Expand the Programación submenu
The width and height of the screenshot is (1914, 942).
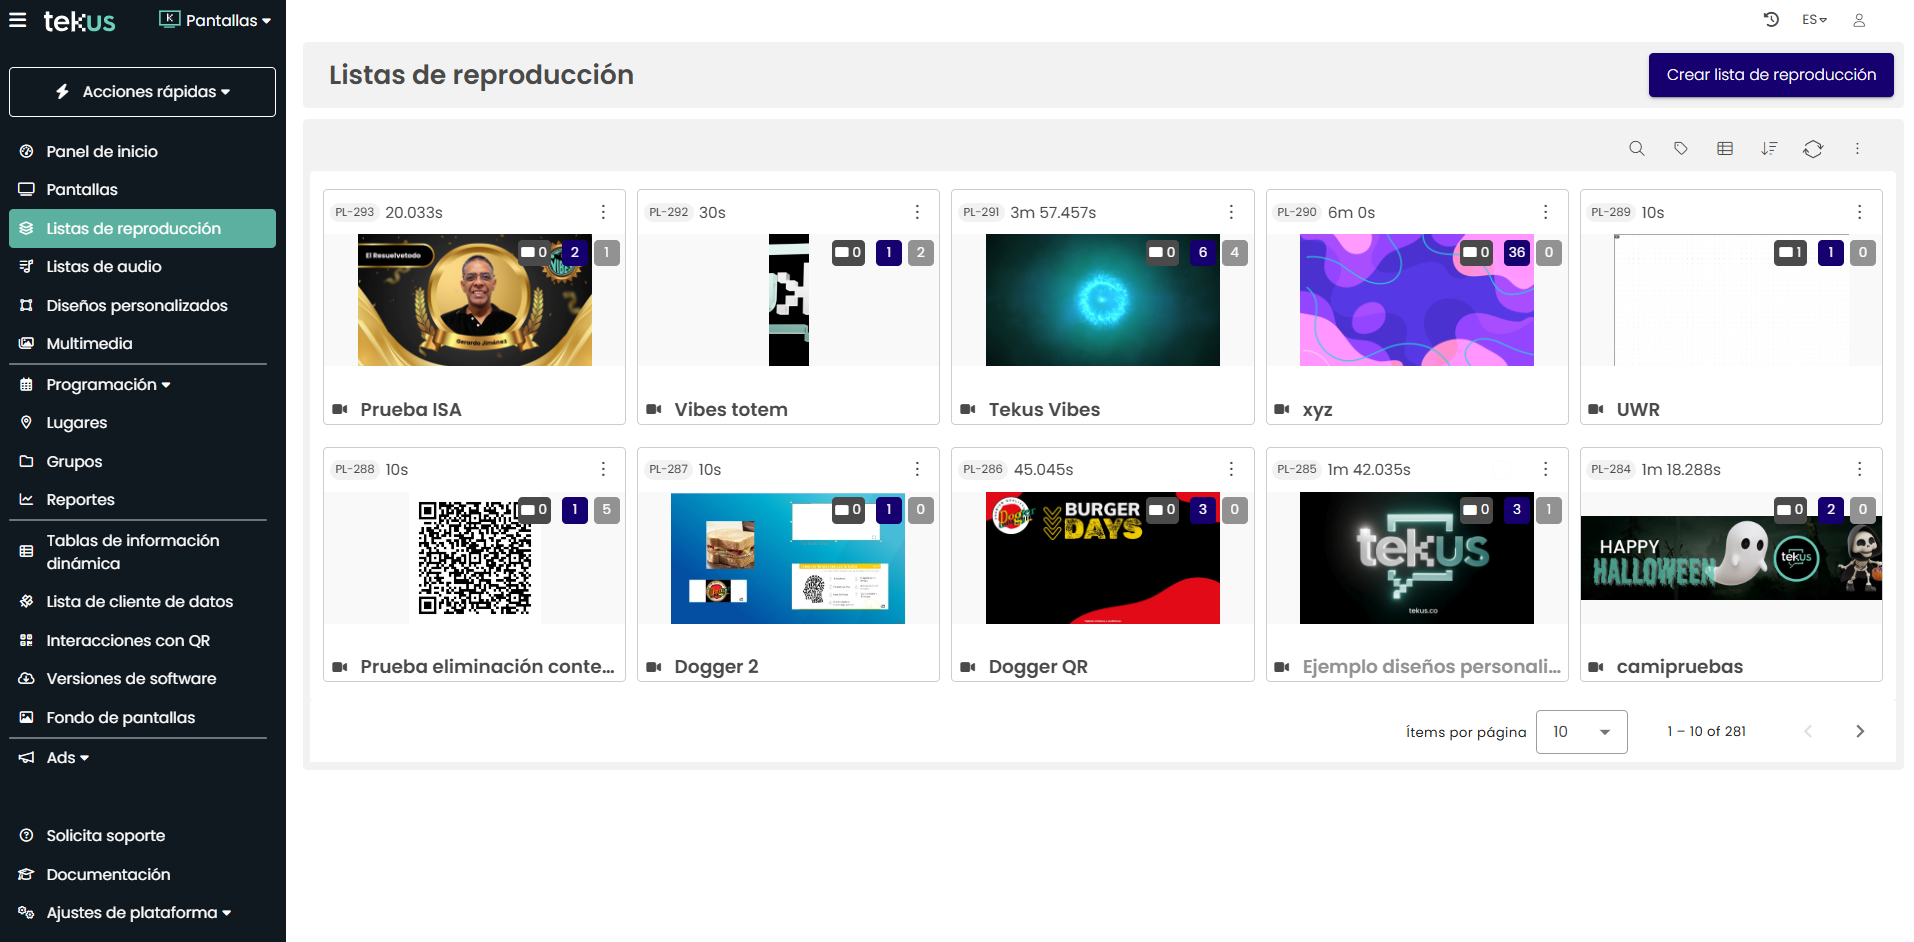click(x=108, y=385)
